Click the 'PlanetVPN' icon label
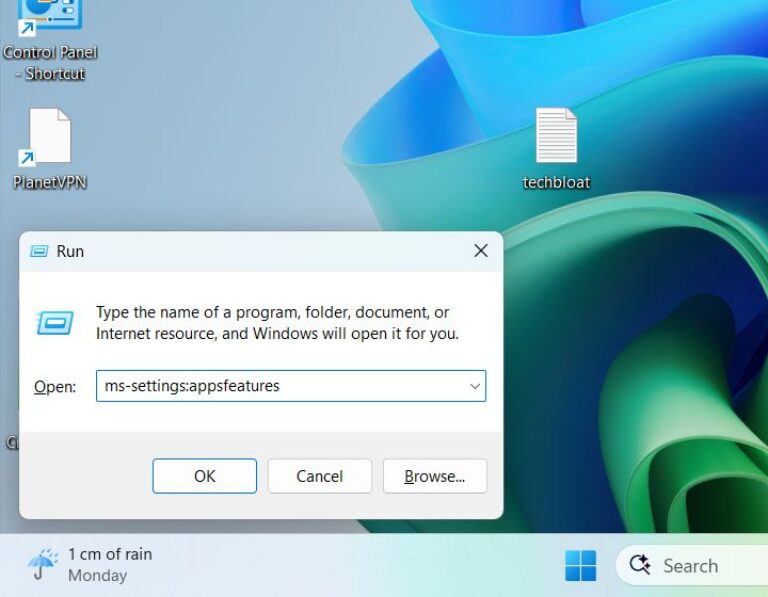Viewport: 768px width, 597px height. tap(49, 182)
